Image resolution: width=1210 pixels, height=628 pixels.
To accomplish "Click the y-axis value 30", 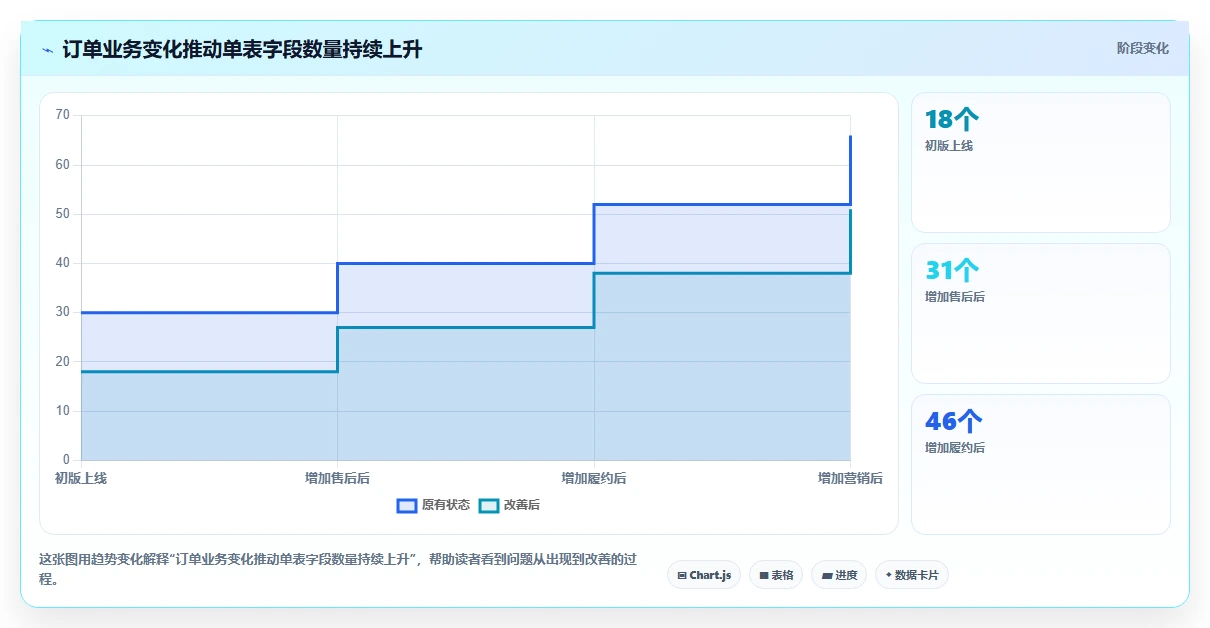I will click(62, 312).
